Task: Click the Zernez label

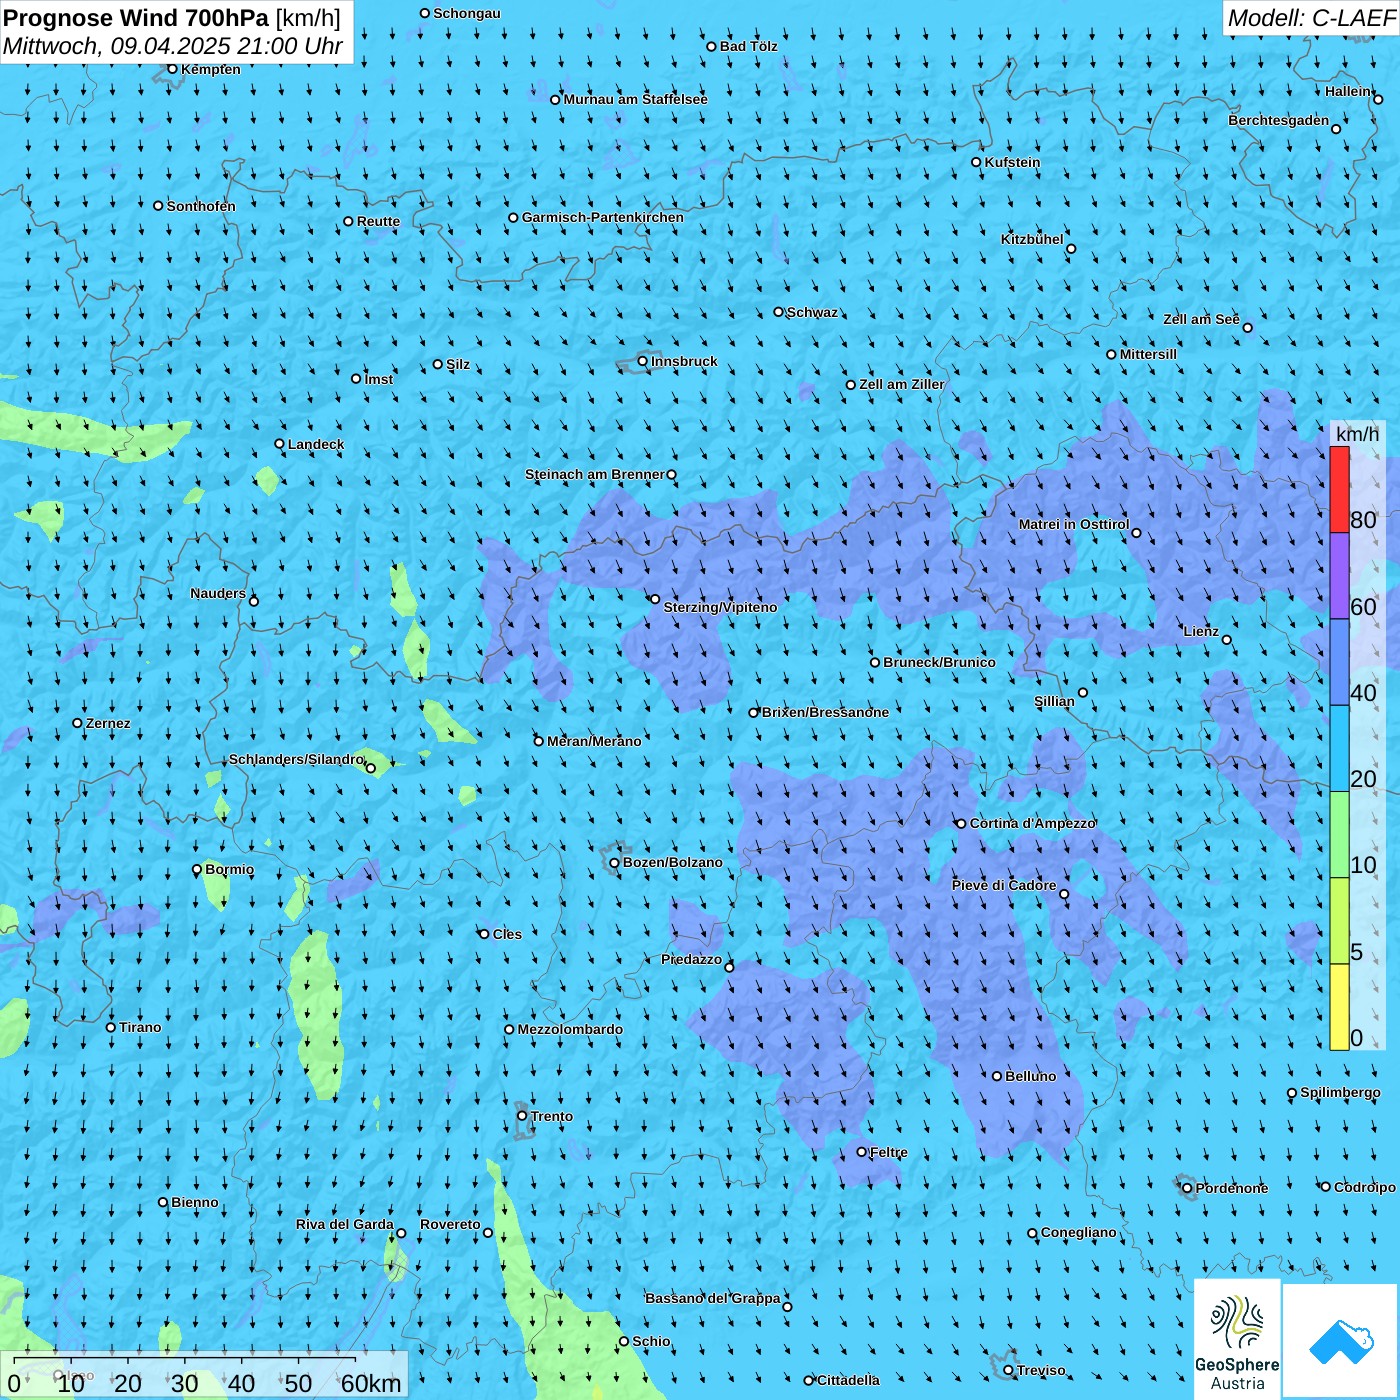Action: [x=108, y=723]
